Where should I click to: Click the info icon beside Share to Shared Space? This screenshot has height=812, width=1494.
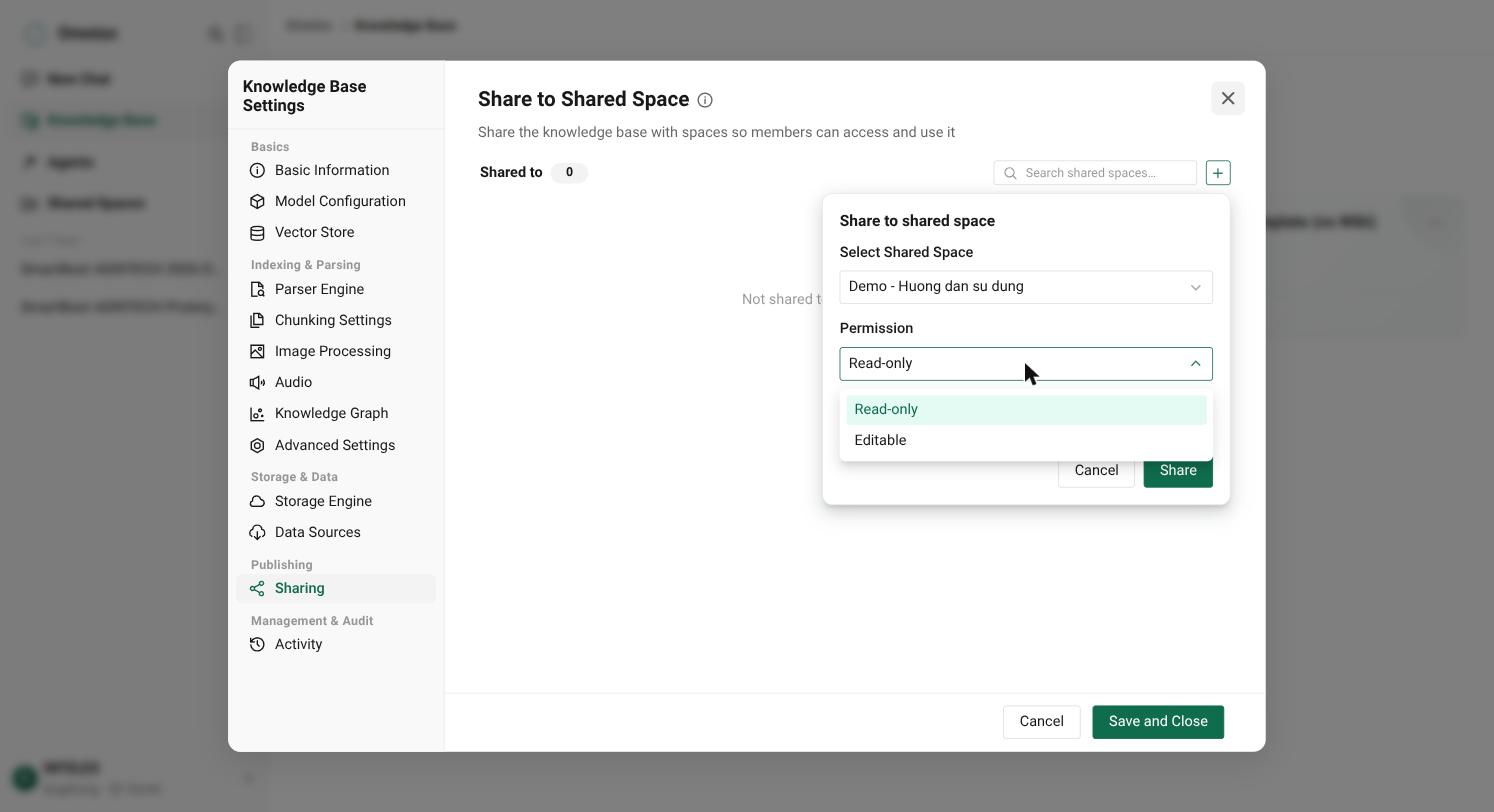(705, 100)
